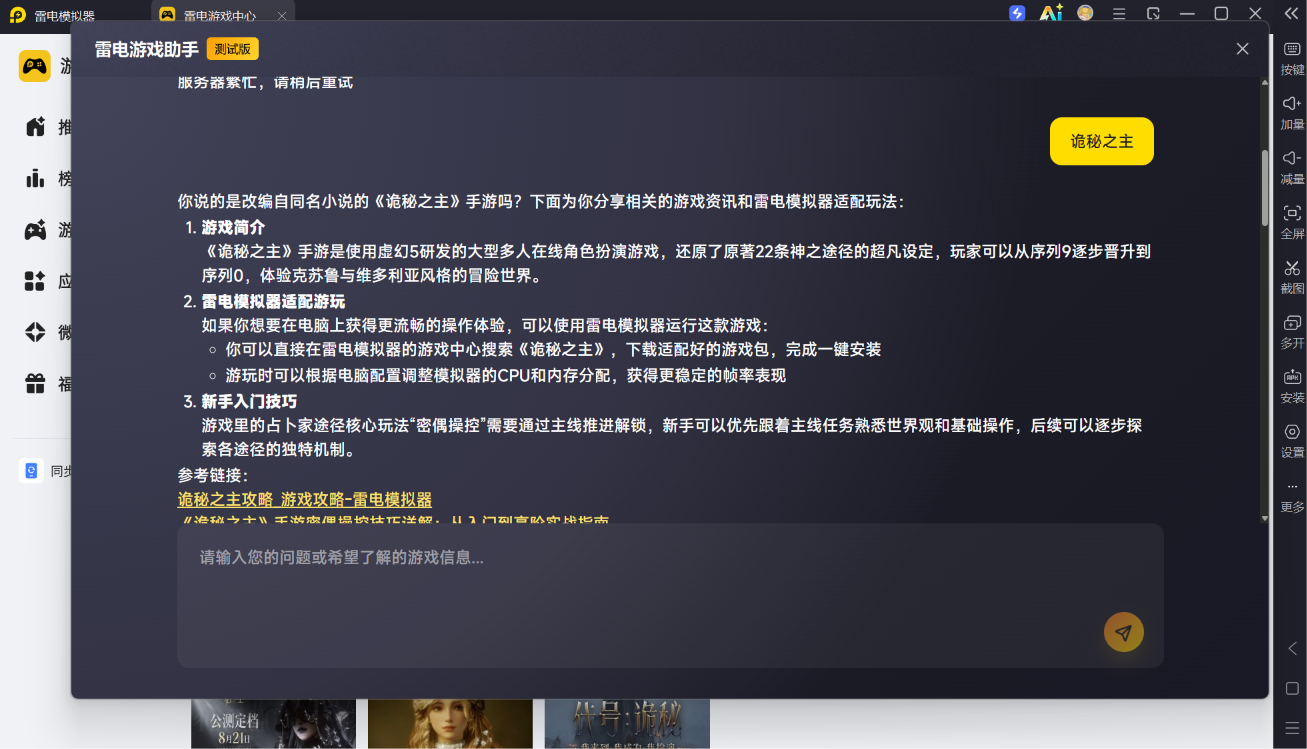Viewport: 1307px width, 749px height.
Task: Open the 公测定档 game thumbnail behind the dialog
Action: (273, 724)
